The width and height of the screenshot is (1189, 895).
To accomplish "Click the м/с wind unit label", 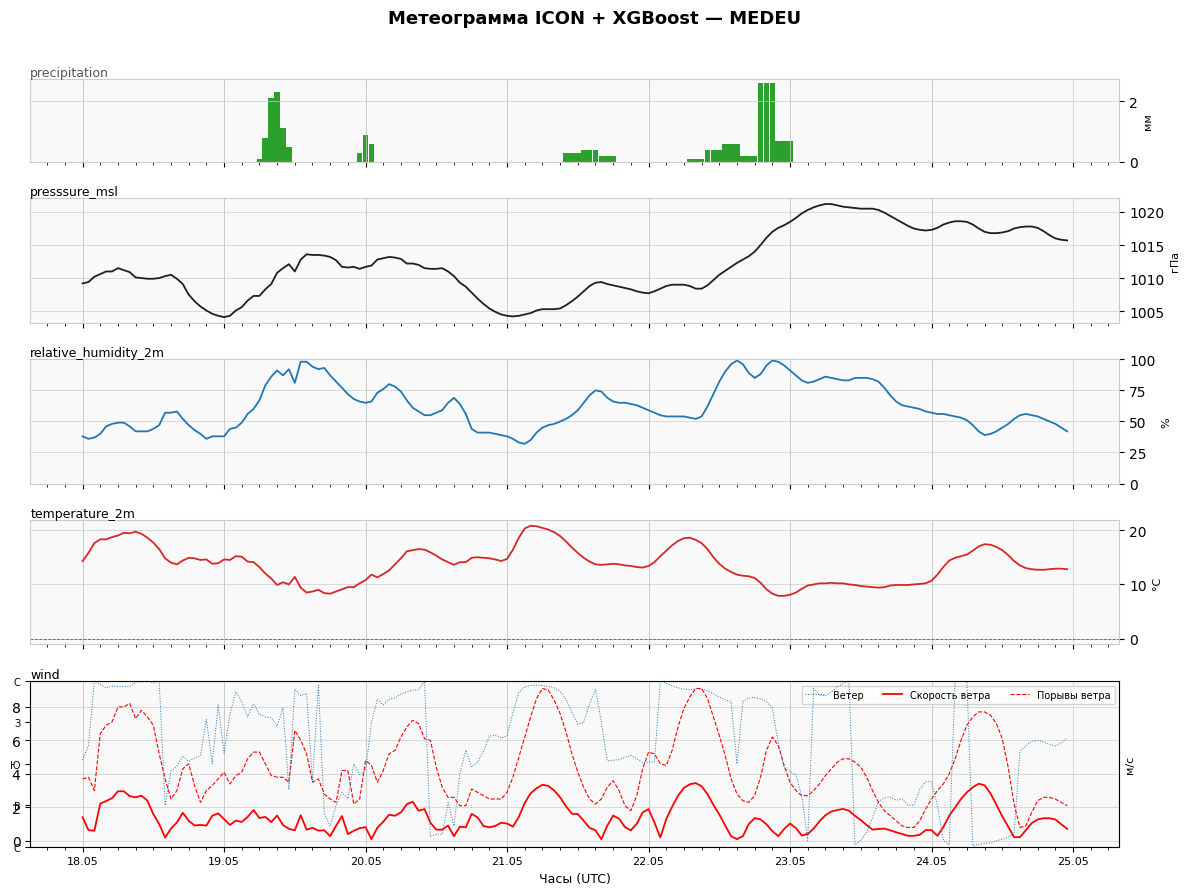I will click(x=1129, y=765).
